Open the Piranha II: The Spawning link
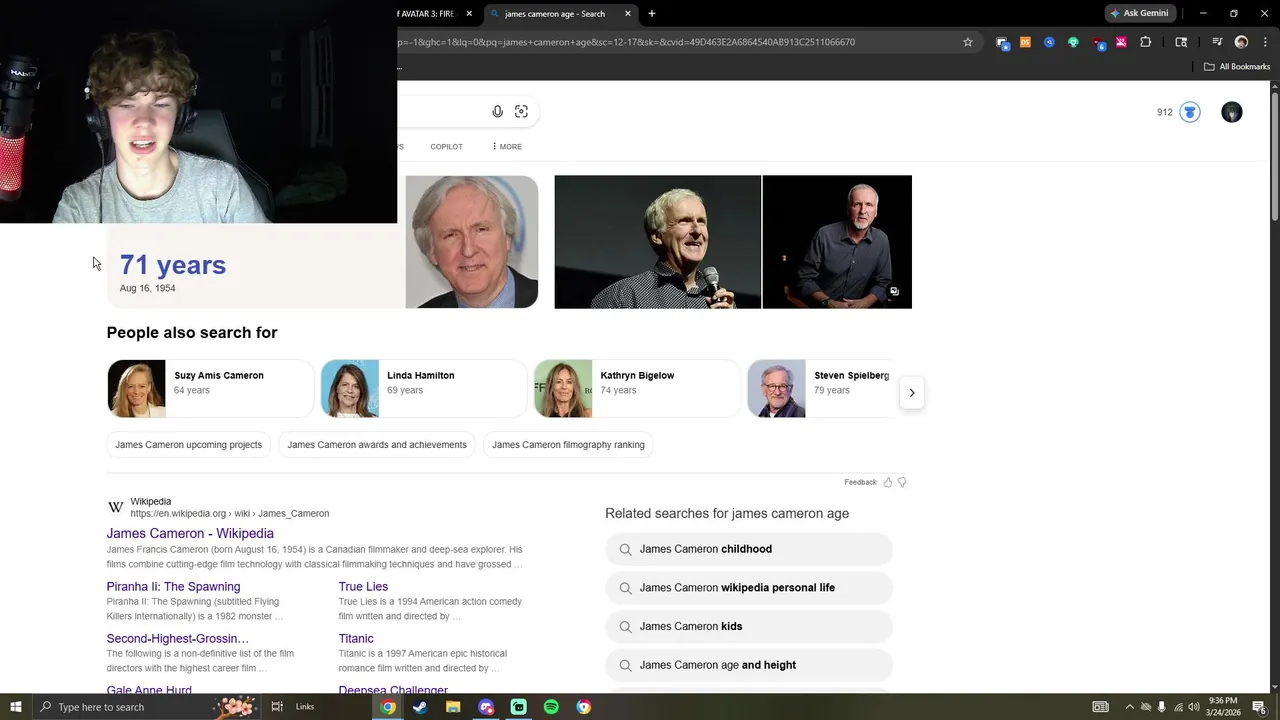The image size is (1280, 720). [174, 587]
